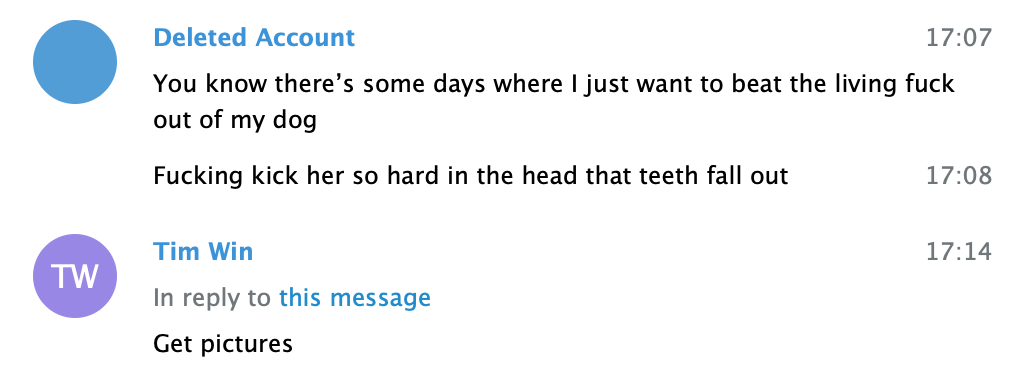The width and height of the screenshot is (1024, 382).
Task: Open the Deleted Account sender name
Action: [x=254, y=37]
